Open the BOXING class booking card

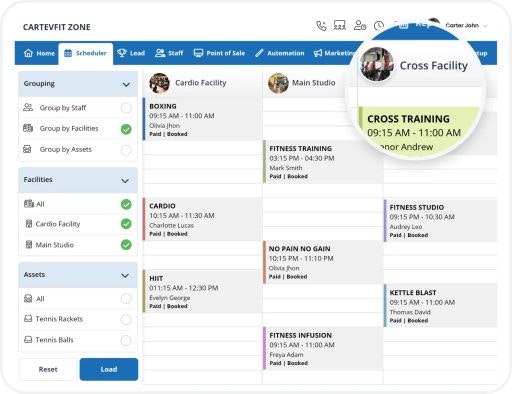(201, 119)
